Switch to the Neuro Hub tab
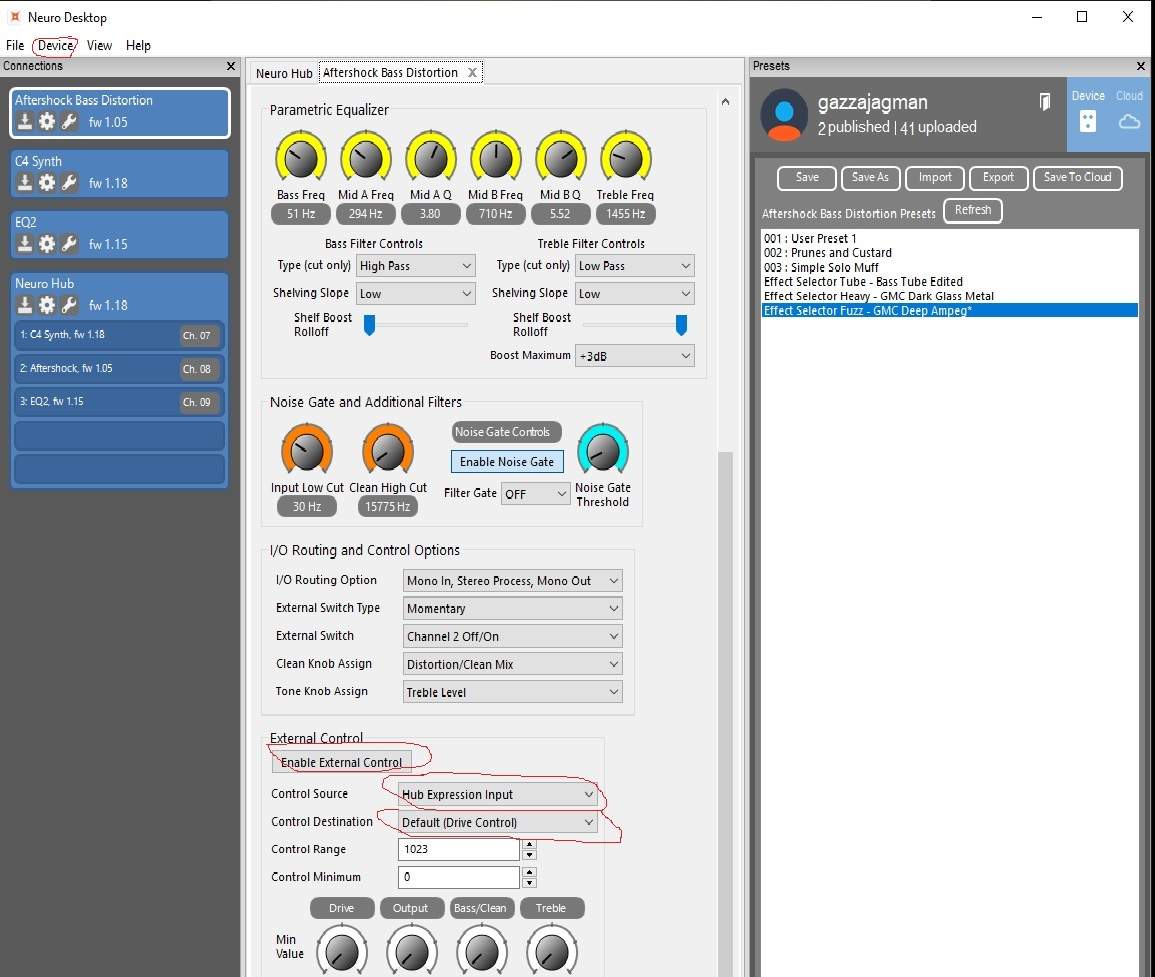This screenshot has height=977, width=1155. tap(284, 73)
